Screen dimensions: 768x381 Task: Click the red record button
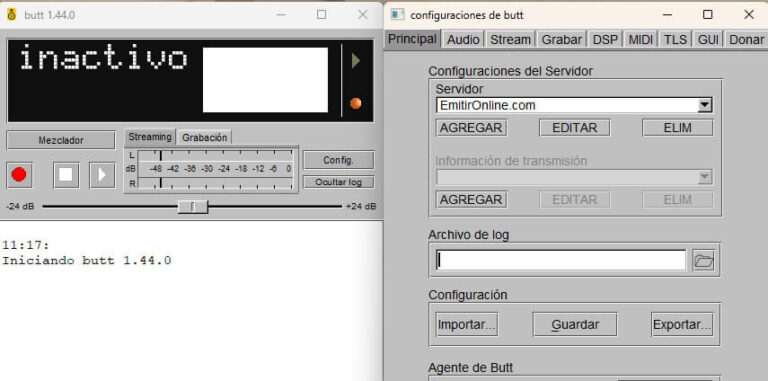click(x=19, y=175)
